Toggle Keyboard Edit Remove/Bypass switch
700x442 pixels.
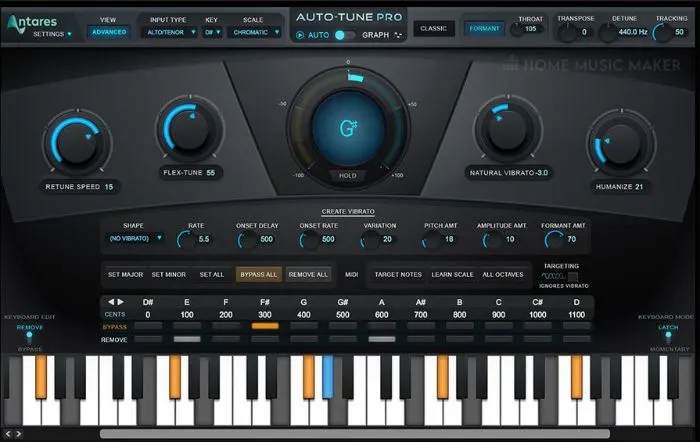coord(29,338)
